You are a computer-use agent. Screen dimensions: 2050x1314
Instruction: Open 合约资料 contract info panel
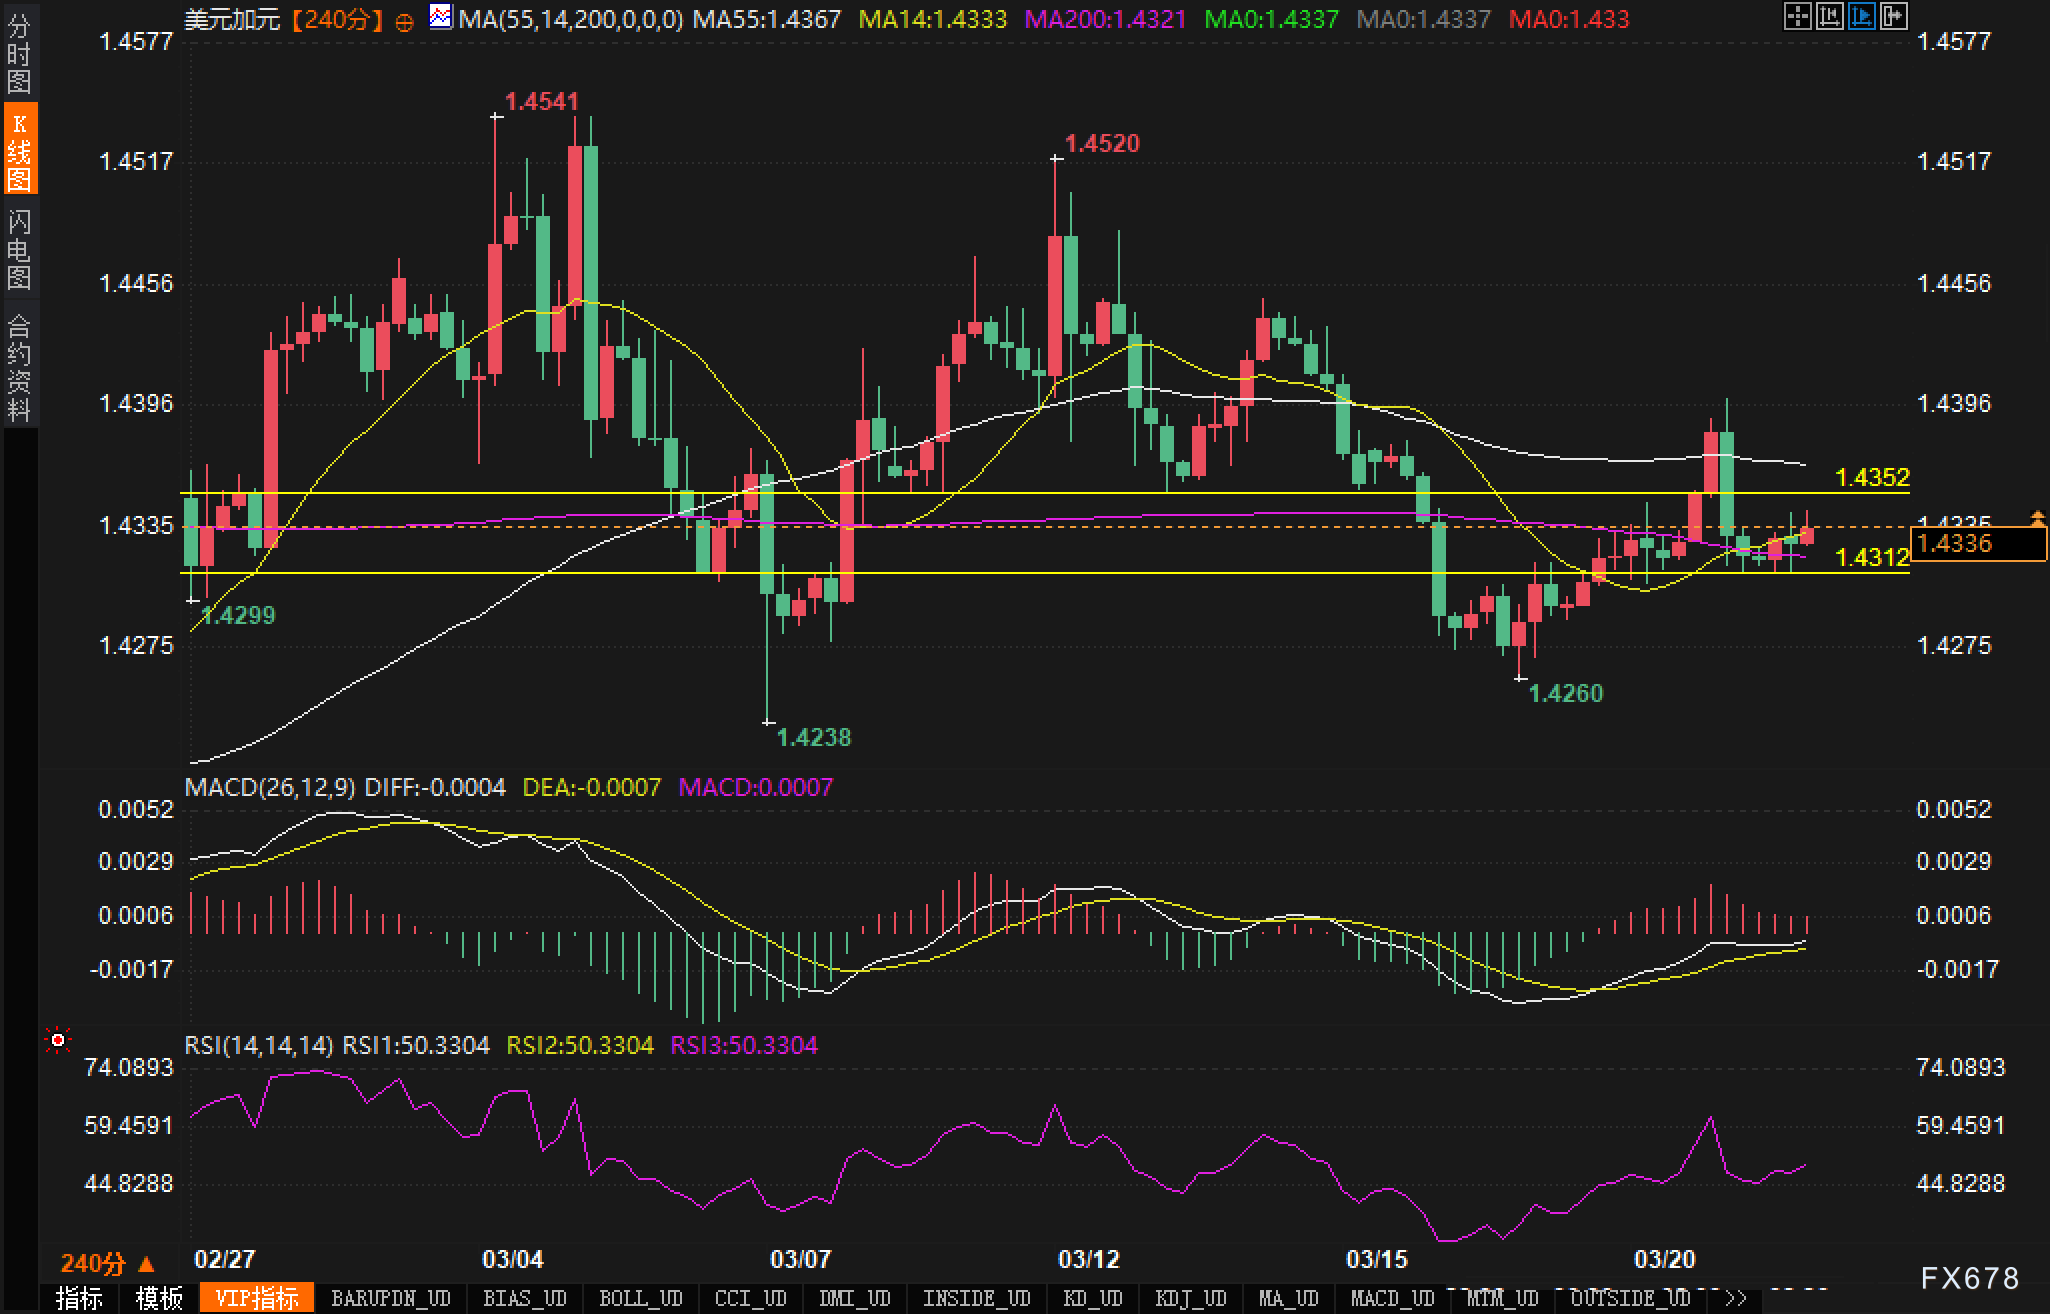click(x=19, y=368)
